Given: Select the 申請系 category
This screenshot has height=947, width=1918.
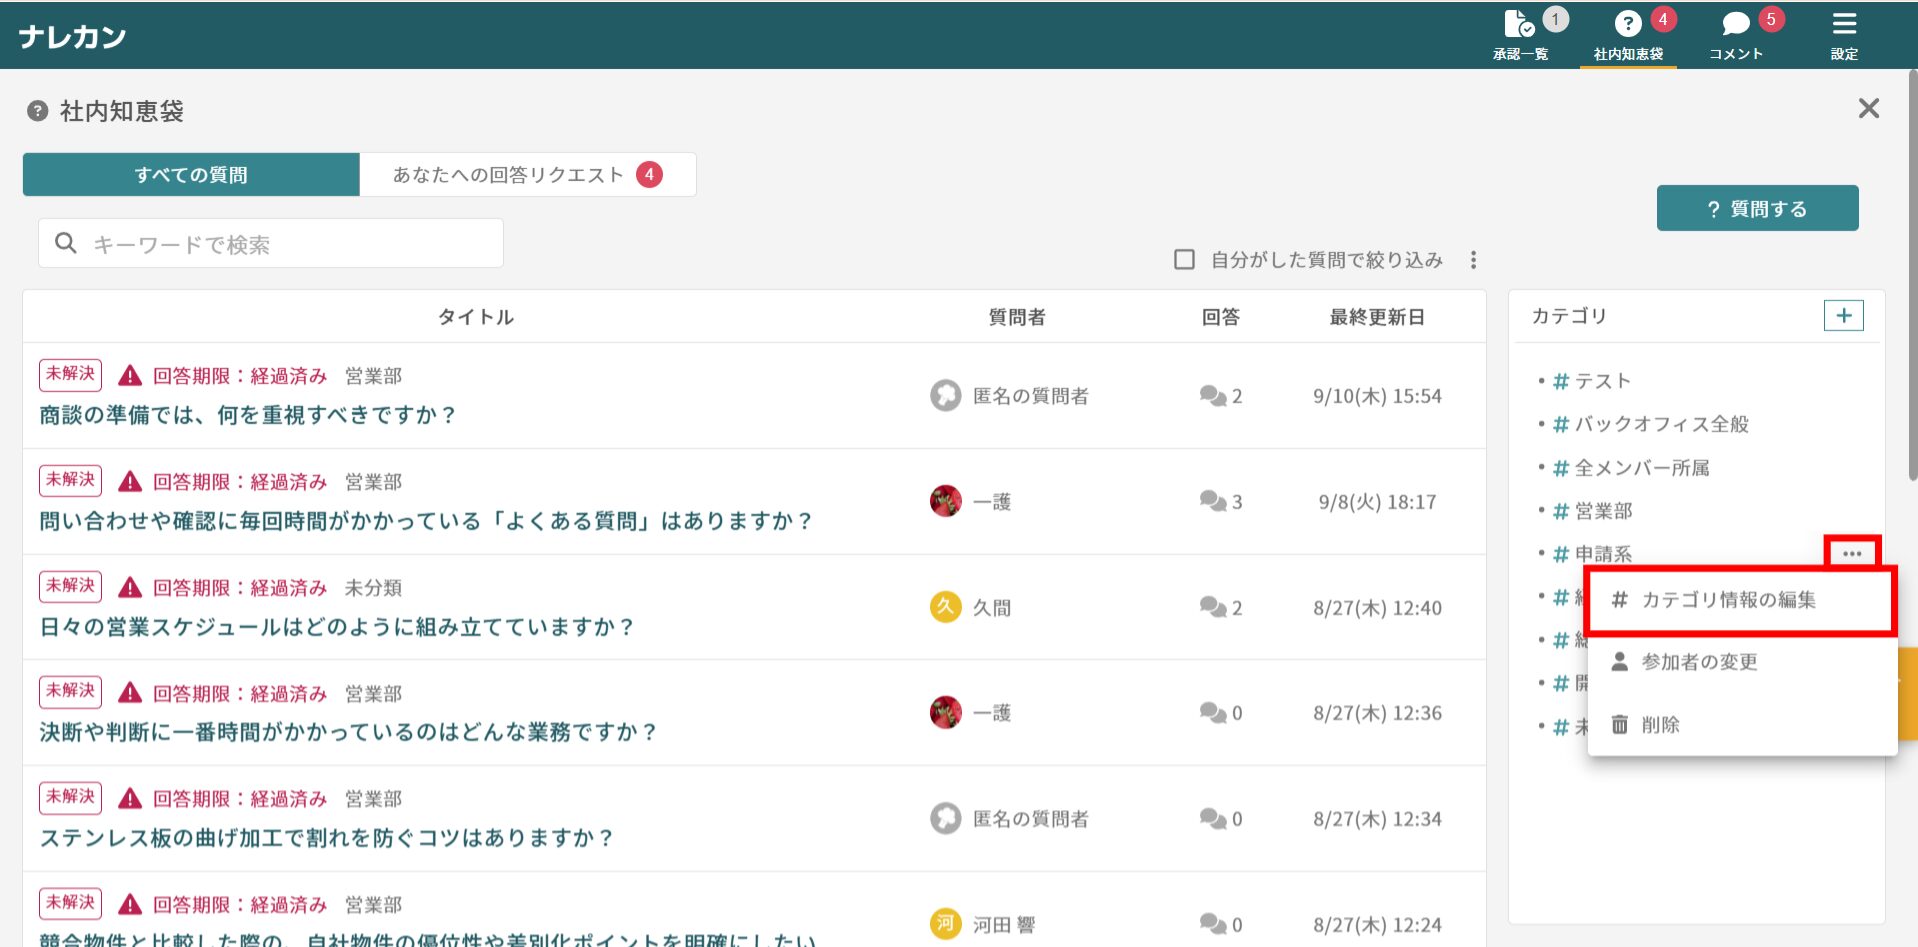Looking at the screenshot, I should (x=1592, y=554).
